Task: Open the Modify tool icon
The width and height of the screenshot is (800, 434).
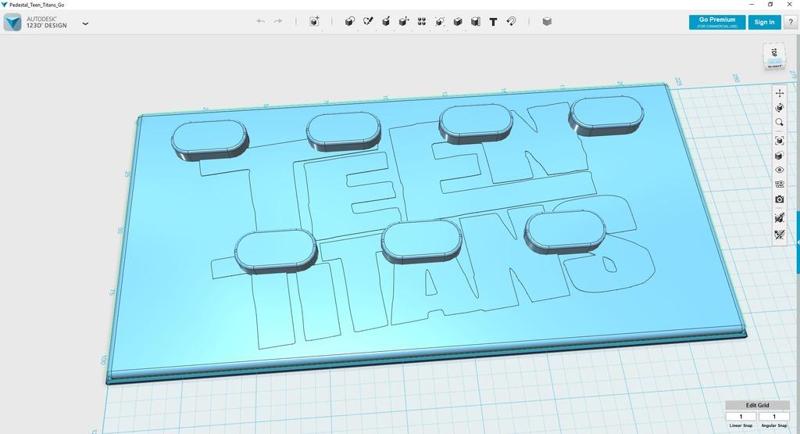Action: [x=404, y=21]
